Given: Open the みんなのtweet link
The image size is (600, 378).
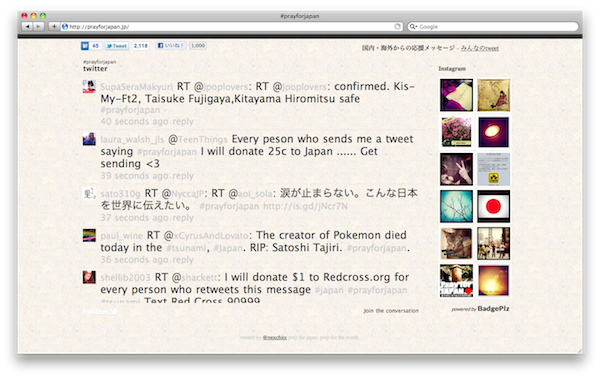Looking at the screenshot, I should pos(479,48).
